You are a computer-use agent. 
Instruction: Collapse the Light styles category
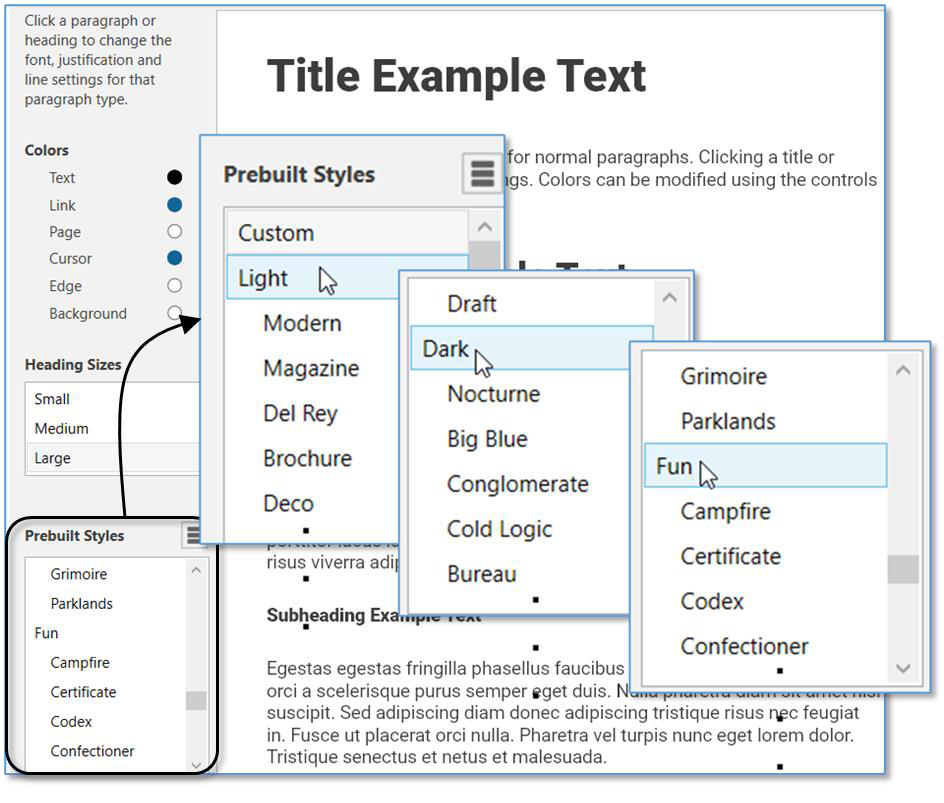pos(263,279)
